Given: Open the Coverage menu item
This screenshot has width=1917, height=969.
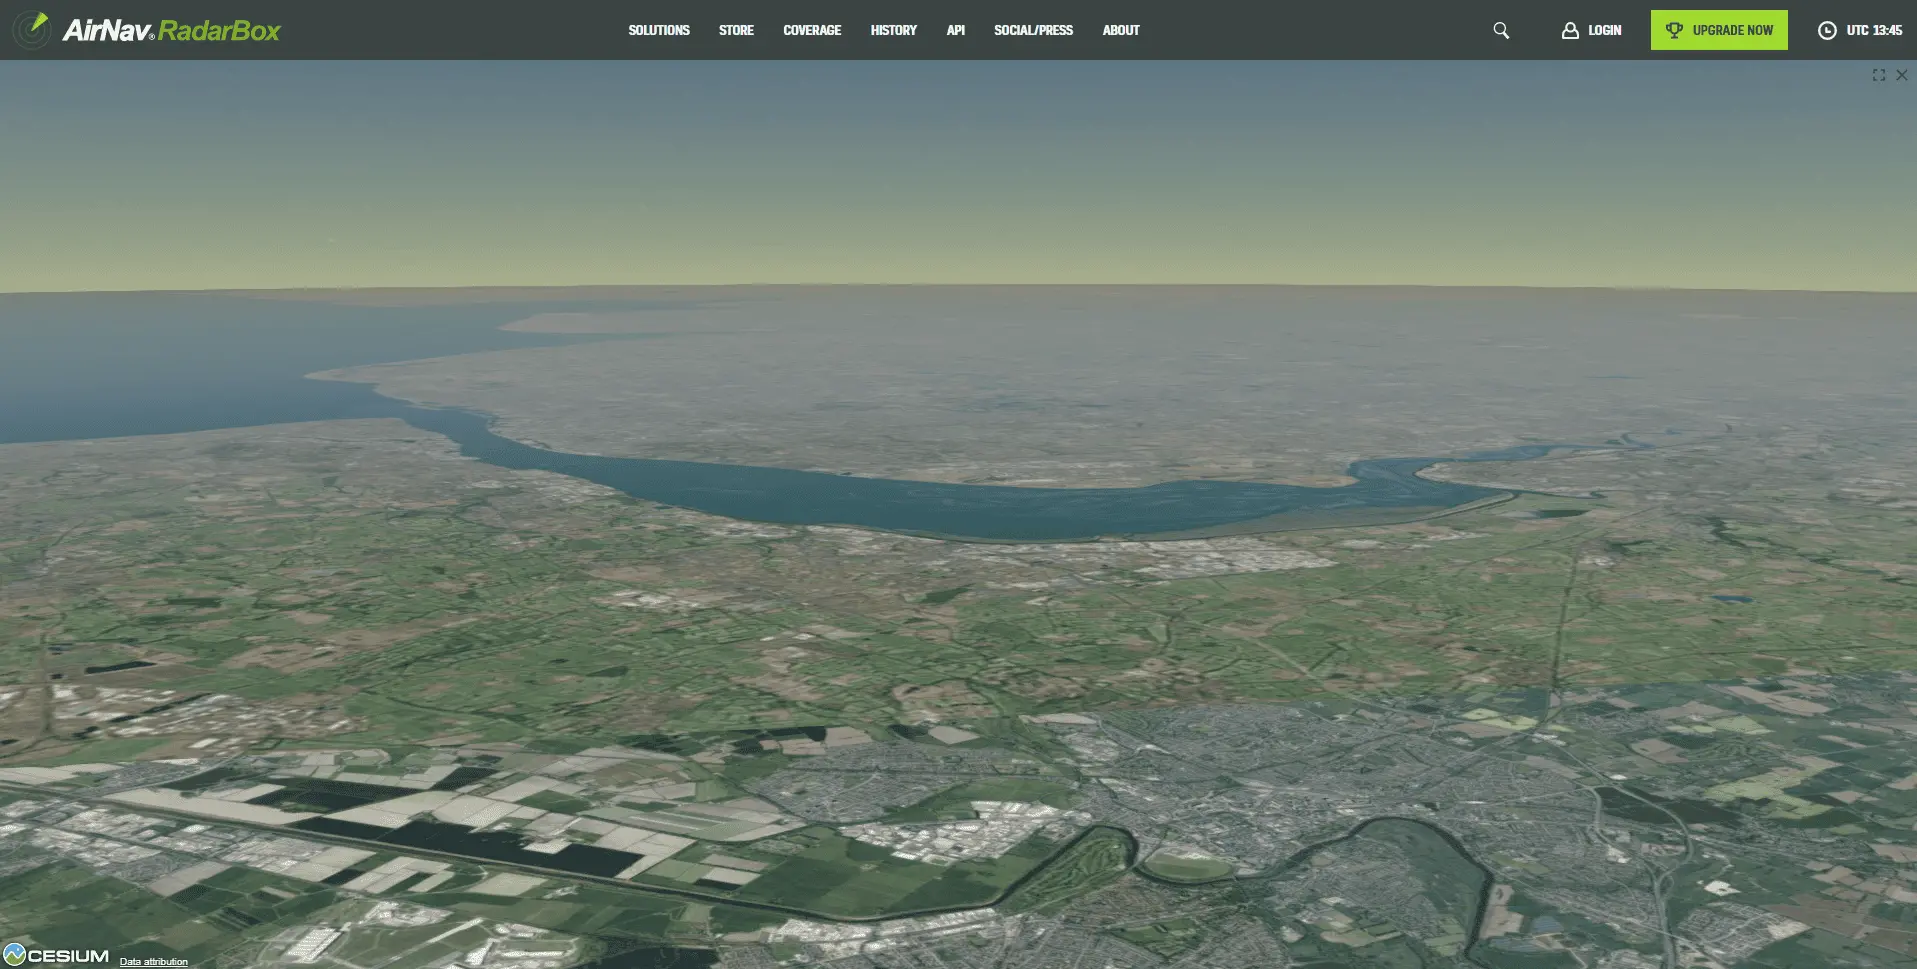Looking at the screenshot, I should pos(812,30).
